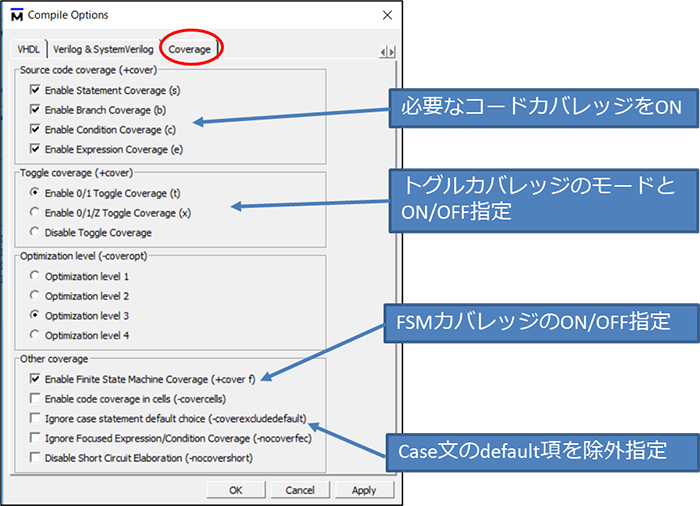This screenshot has width=700, height=506.
Task: Open the Verilog & SystemVerilog tab
Action: 105,49
